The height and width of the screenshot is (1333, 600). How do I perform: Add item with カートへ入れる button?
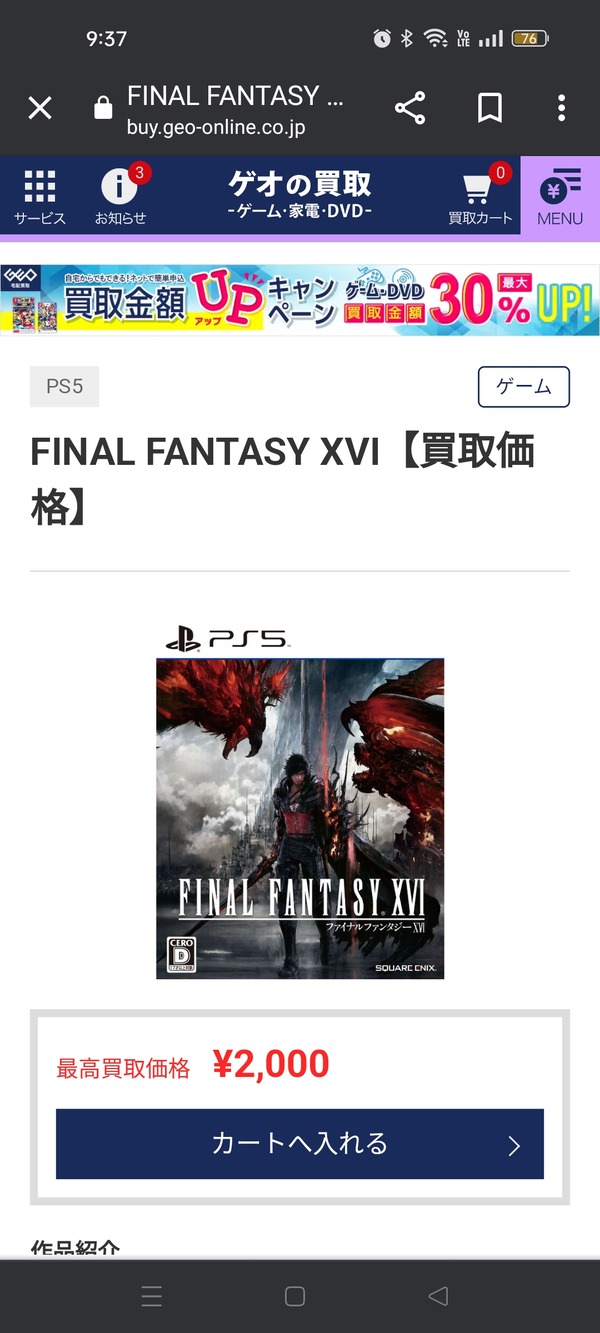[300, 1144]
